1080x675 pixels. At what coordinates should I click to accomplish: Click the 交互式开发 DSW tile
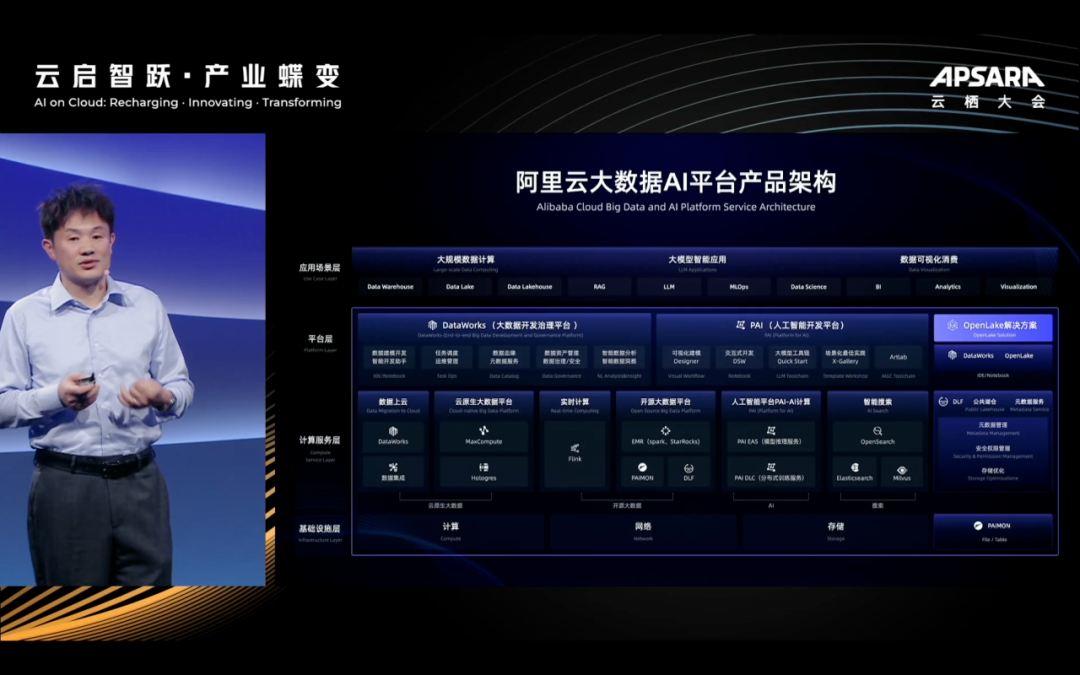pyautogui.click(x=739, y=357)
